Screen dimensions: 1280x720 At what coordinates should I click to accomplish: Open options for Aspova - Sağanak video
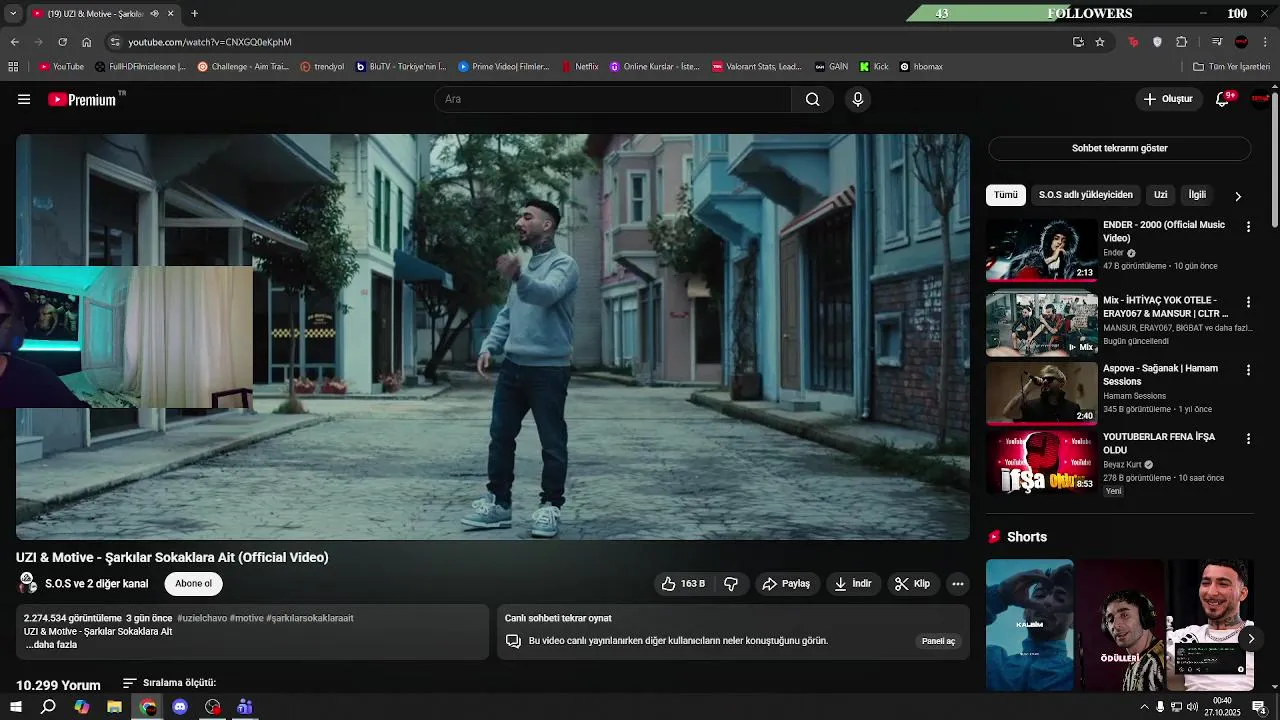(1248, 370)
